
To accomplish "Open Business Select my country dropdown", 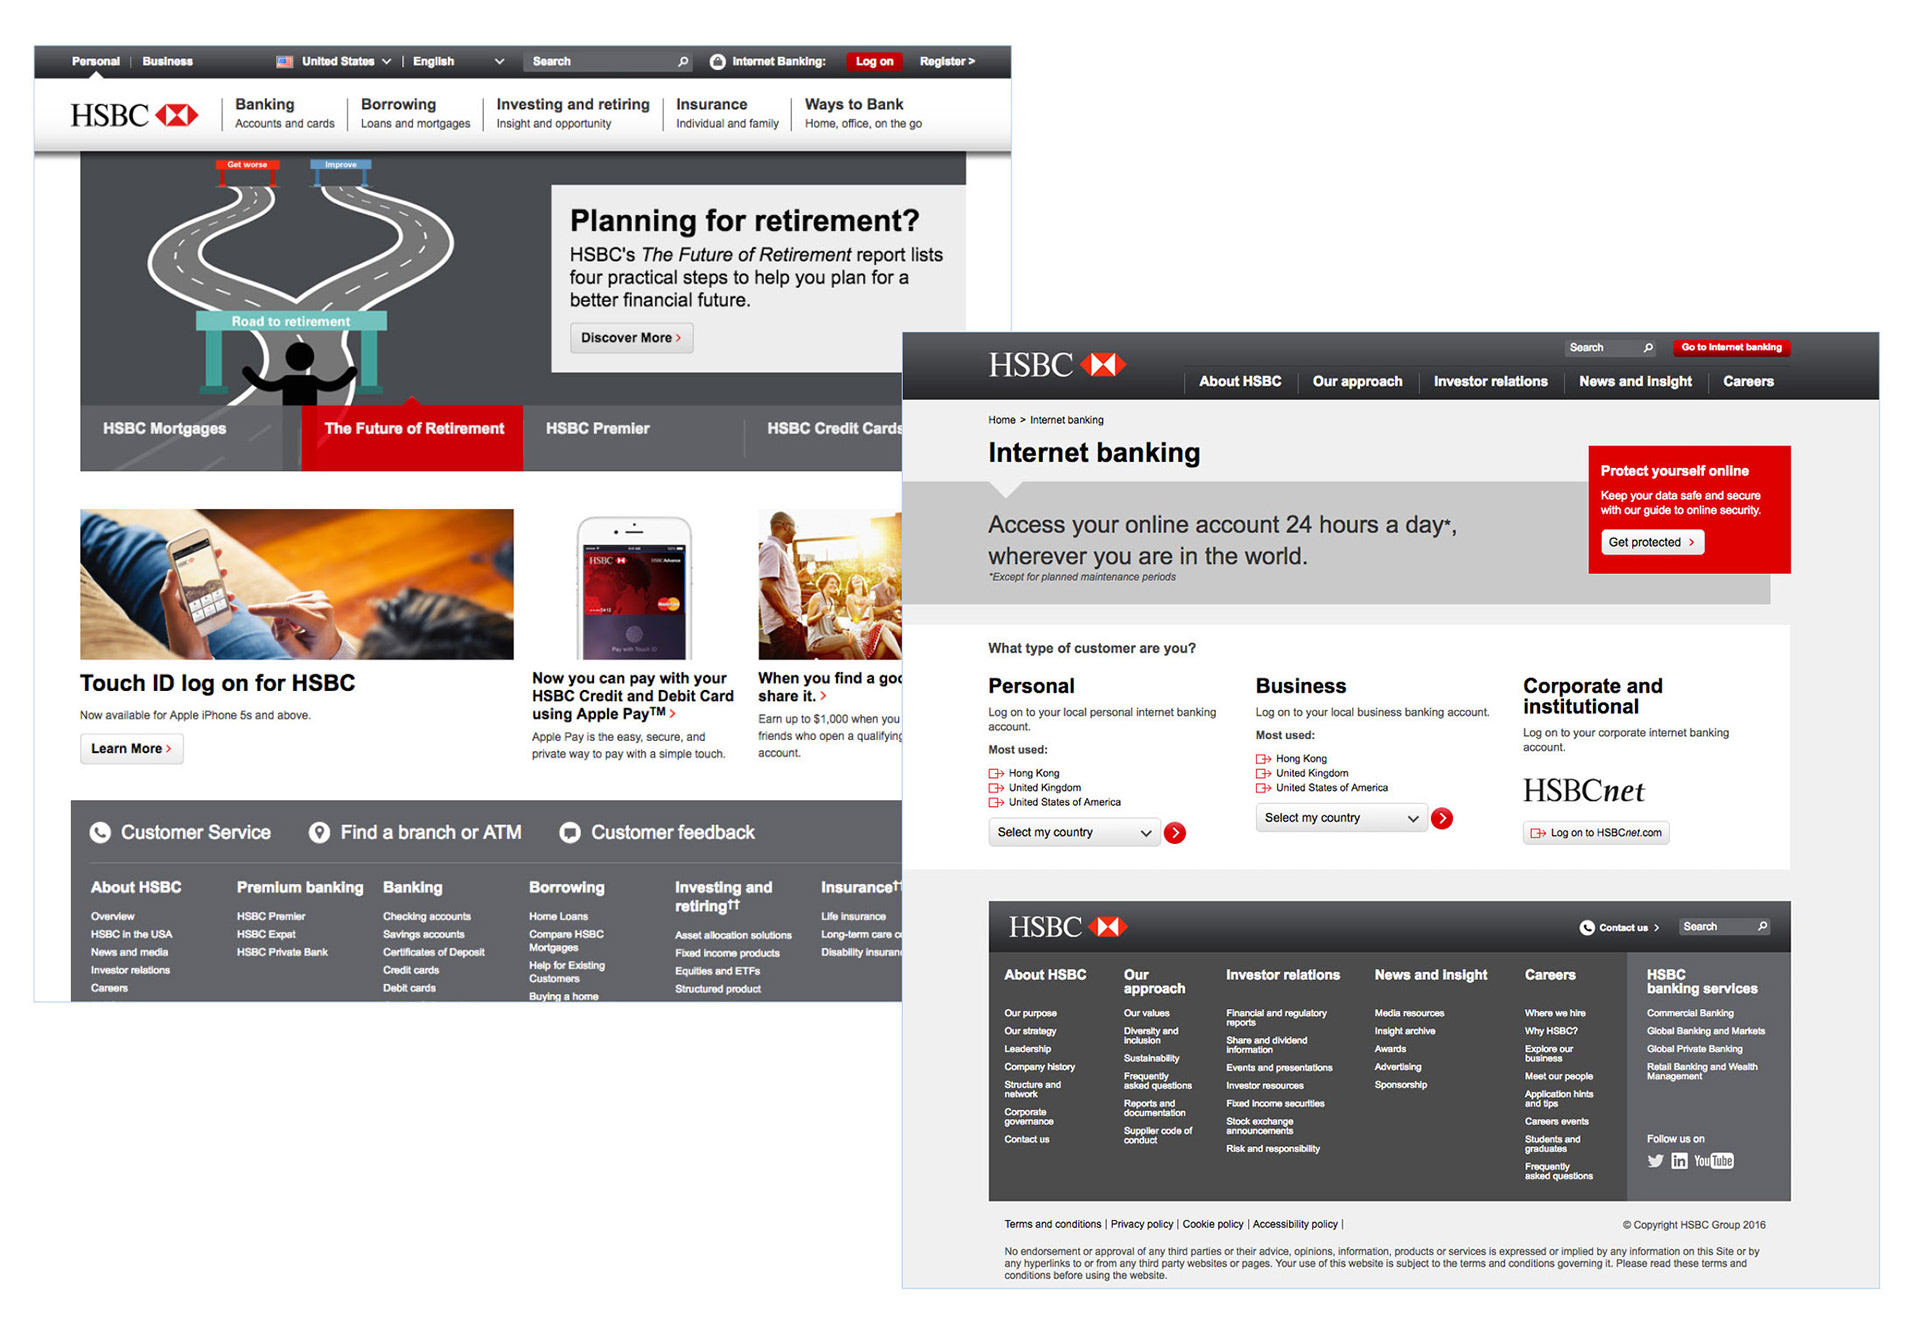I will click(x=1341, y=818).
